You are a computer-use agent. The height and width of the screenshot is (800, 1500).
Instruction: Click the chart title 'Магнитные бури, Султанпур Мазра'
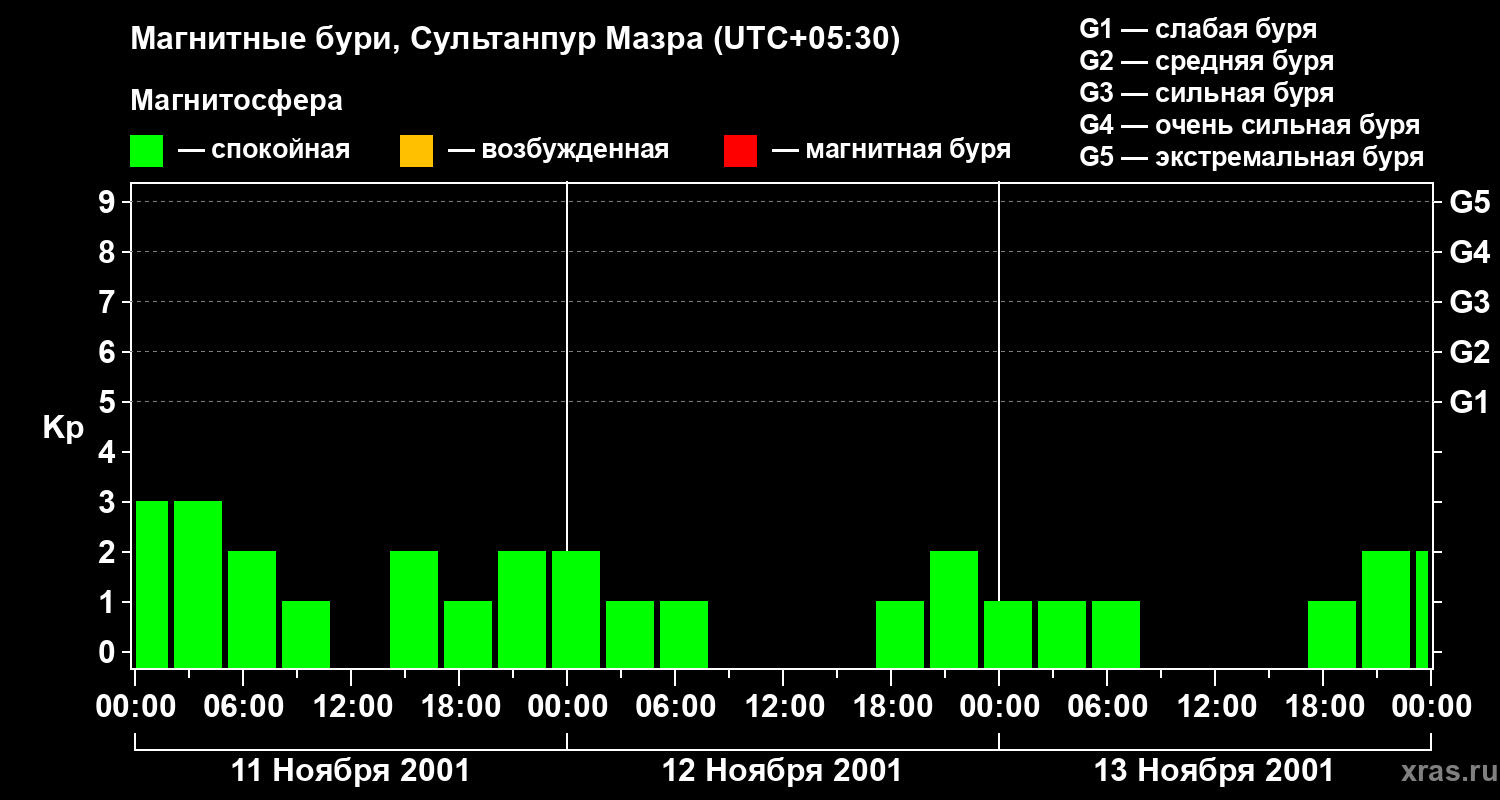tap(515, 39)
